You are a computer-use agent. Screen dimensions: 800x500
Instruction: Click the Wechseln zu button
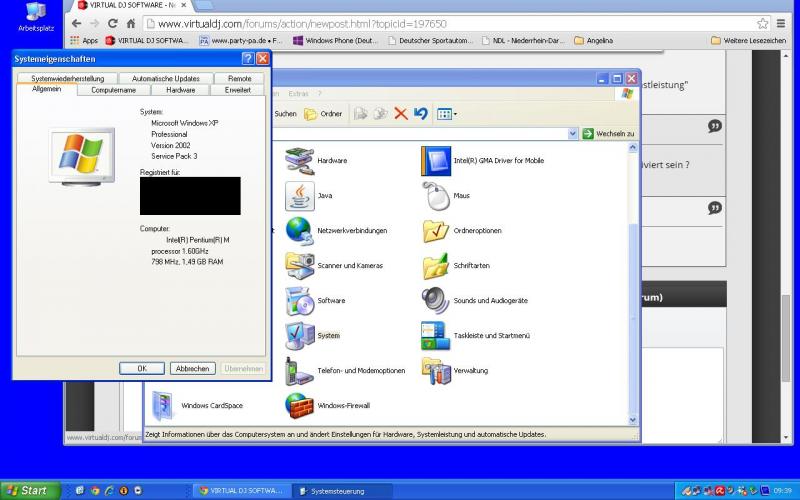609,133
